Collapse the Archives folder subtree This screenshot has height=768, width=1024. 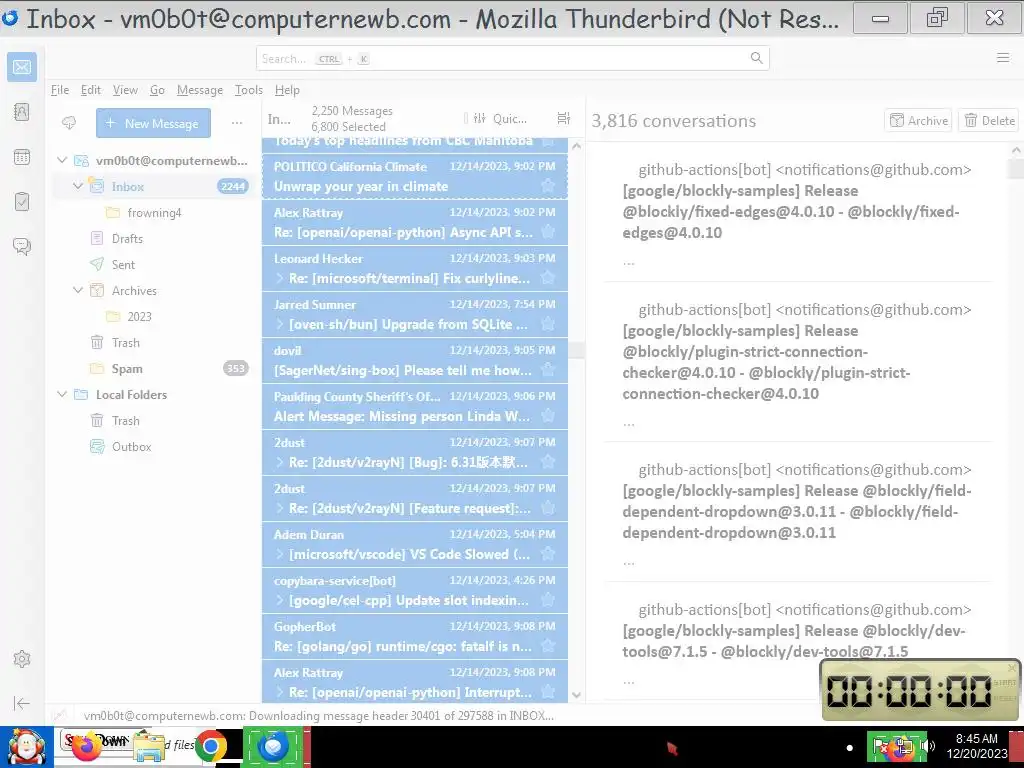click(78, 290)
